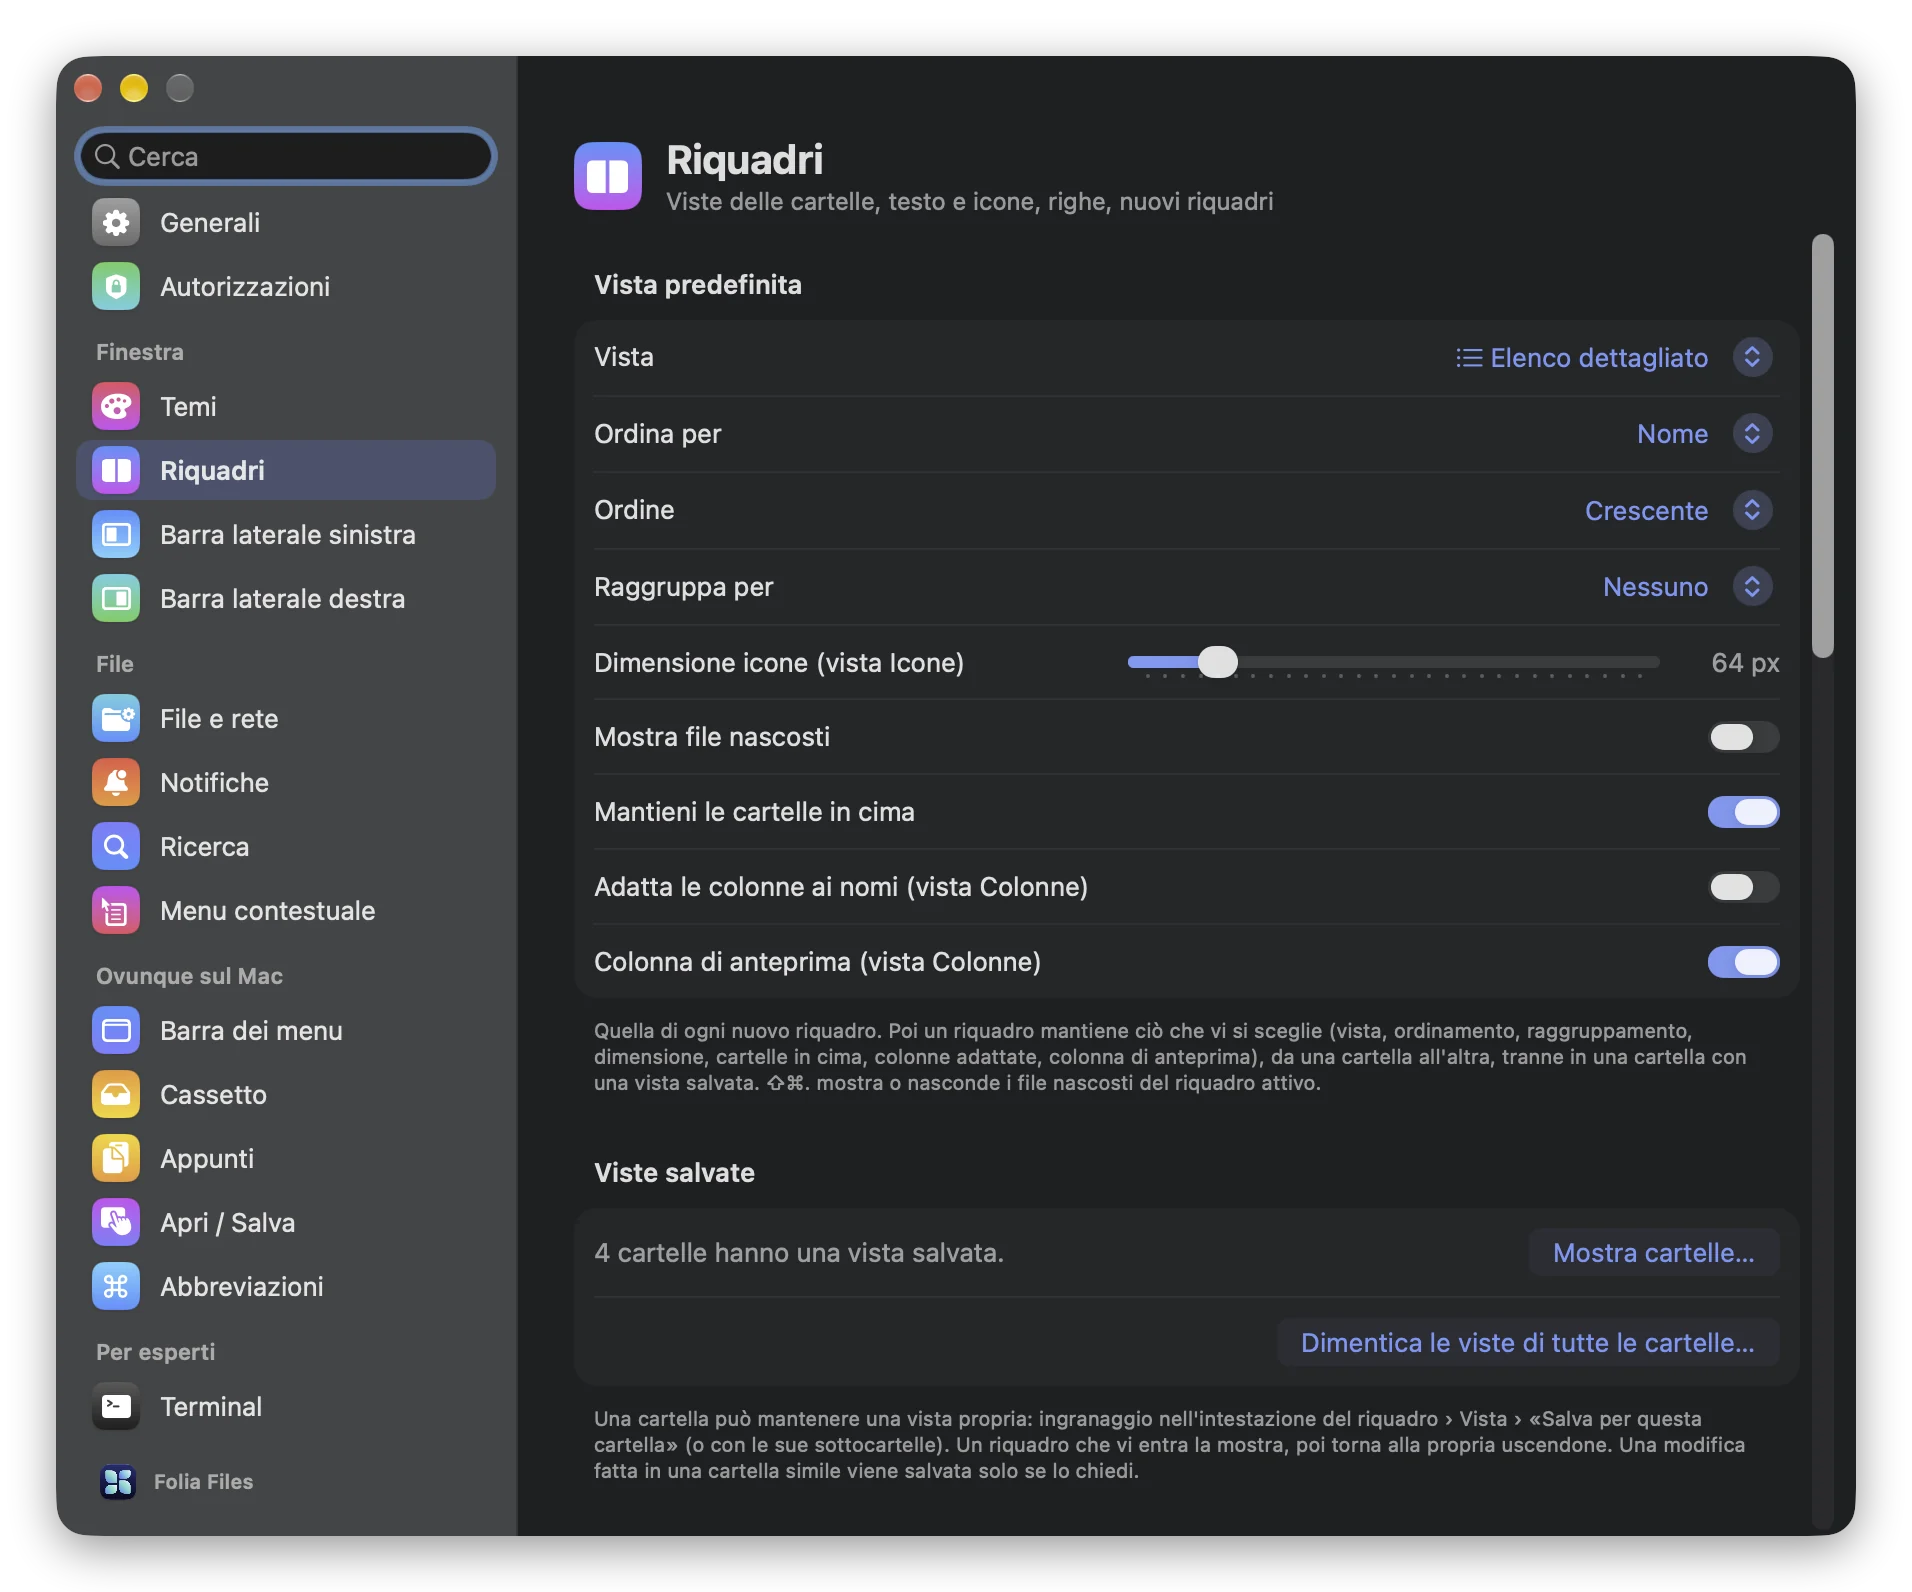
Task: Select the Temi palette icon
Action: pyautogui.click(x=116, y=407)
